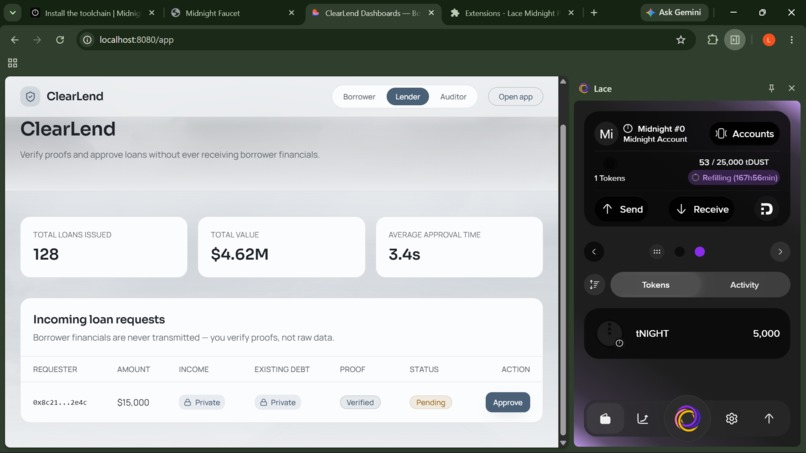This screenshot has width=806, height=453.
Task: Click the up arrow icon in Lace bottom bar
Action: click(768, 419)
